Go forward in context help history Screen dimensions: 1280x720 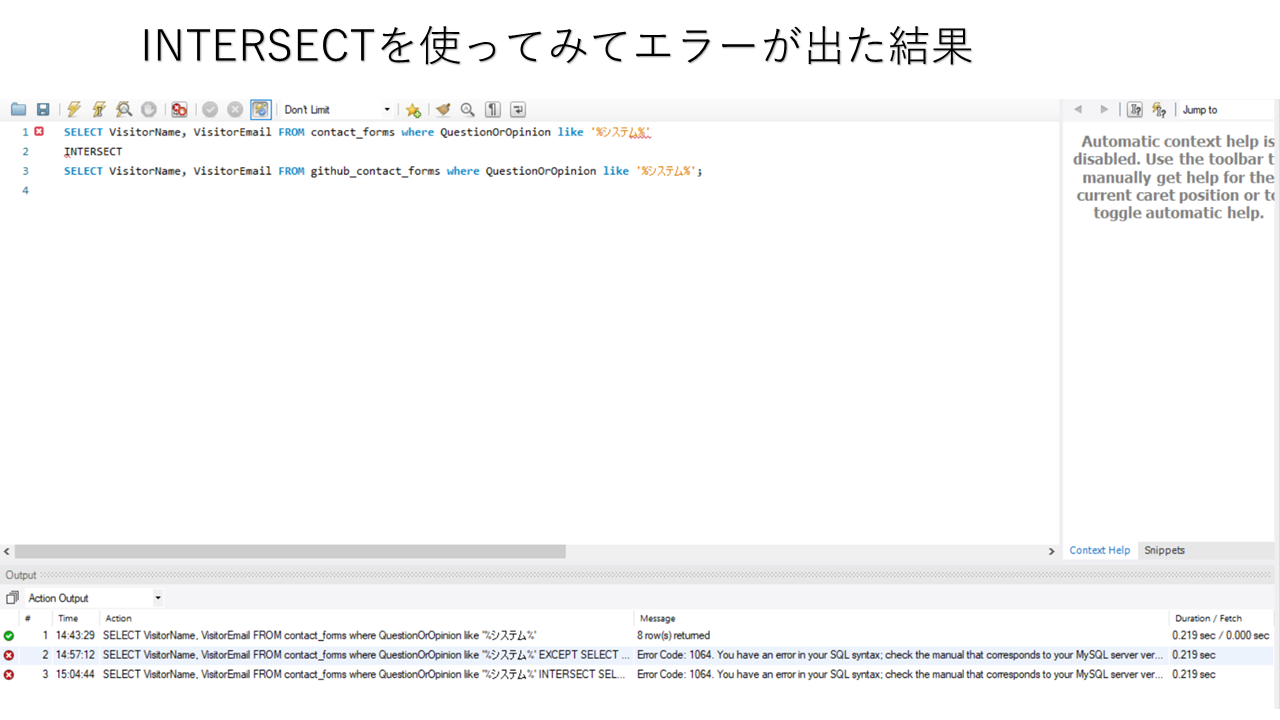coord(1104,109)
